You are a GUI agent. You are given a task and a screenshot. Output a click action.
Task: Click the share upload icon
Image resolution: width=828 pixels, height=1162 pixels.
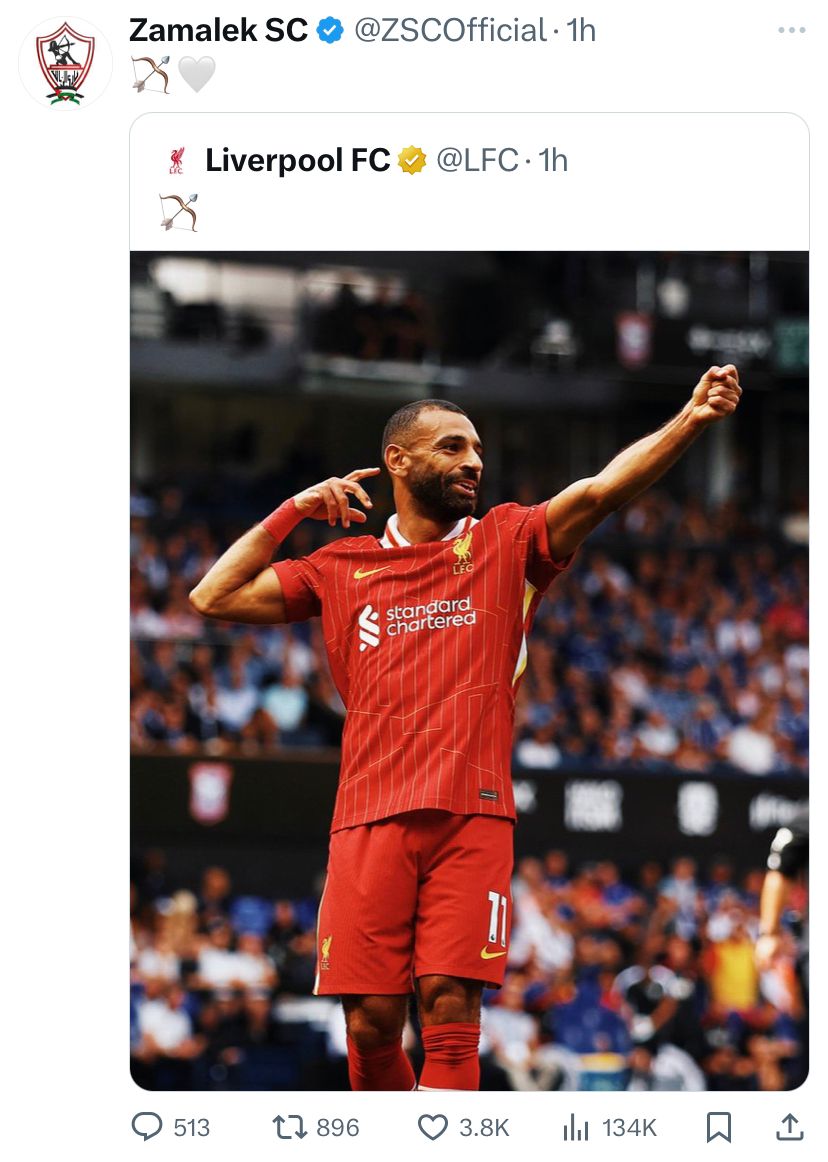(789, 1127)
